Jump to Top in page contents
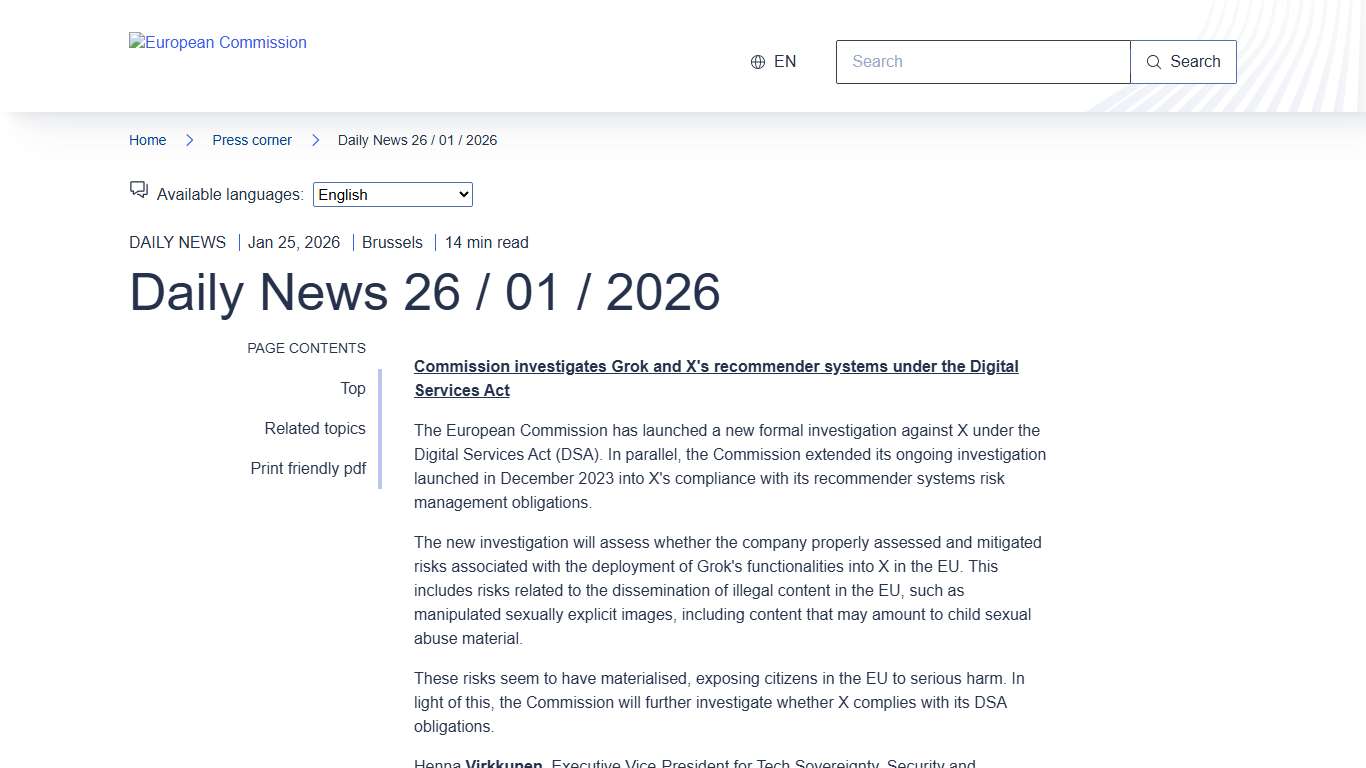1366x768 pixels. [353, 388]
